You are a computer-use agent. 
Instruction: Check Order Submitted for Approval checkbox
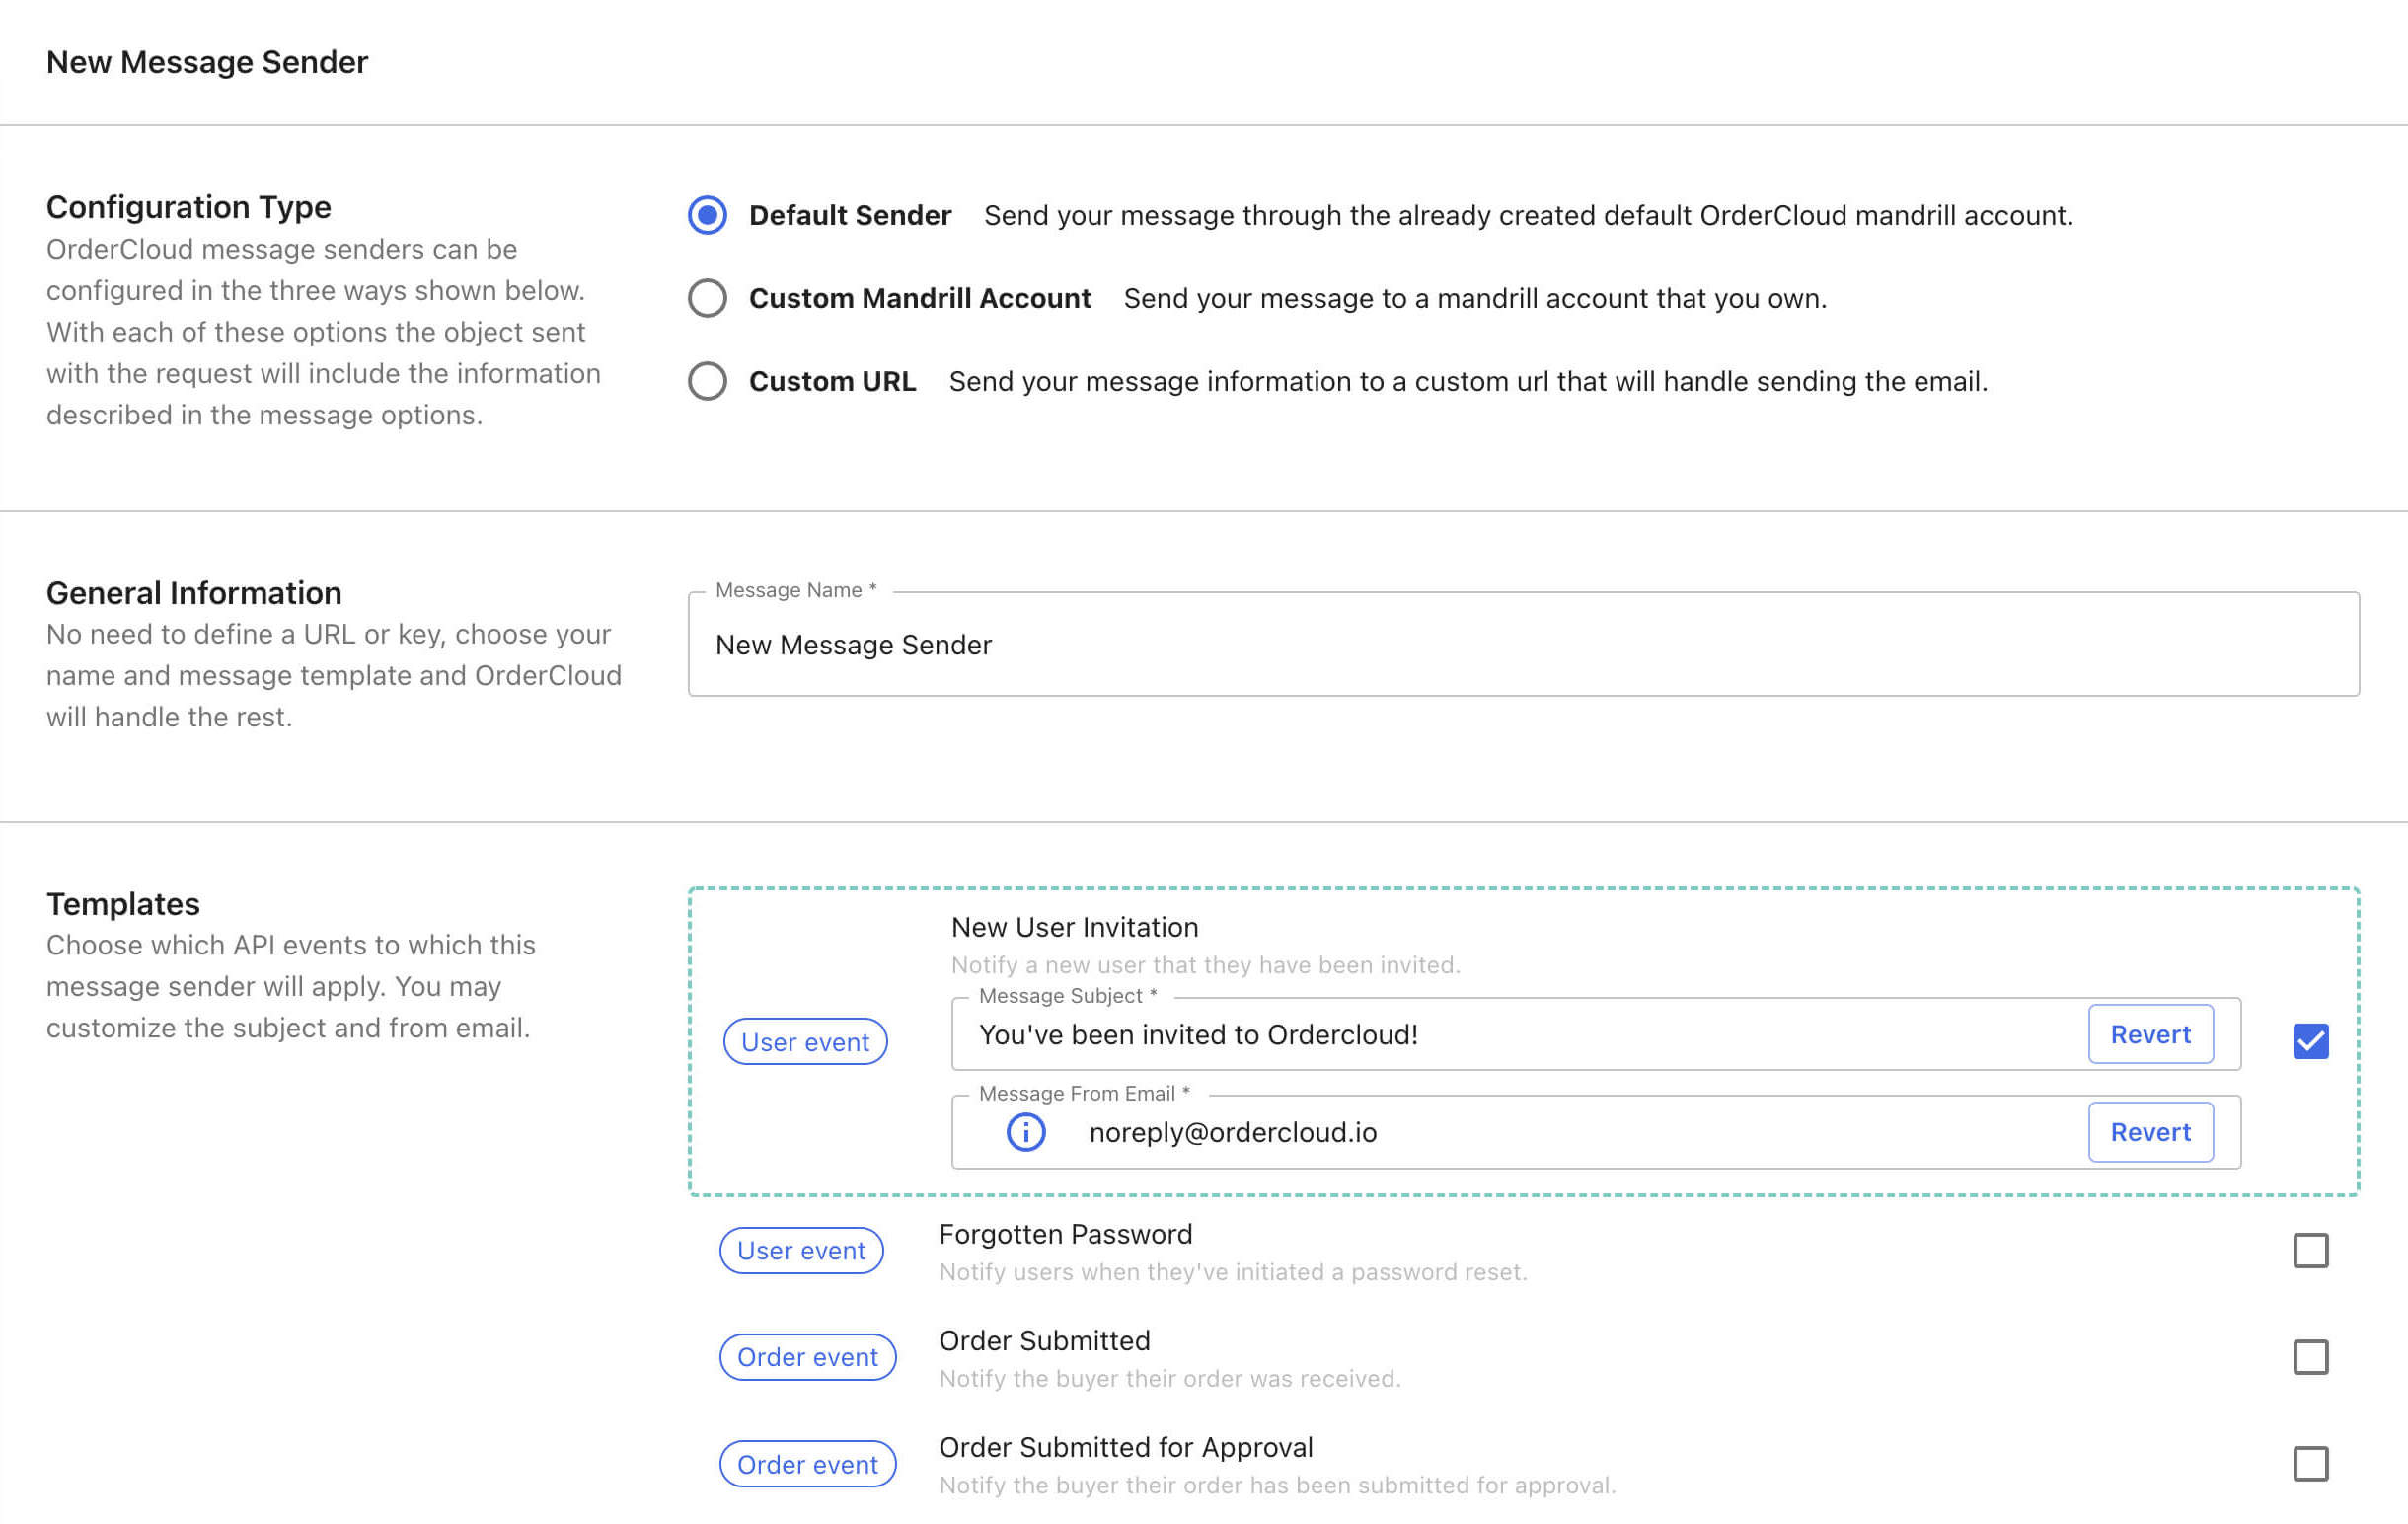pos(2310,1464)
